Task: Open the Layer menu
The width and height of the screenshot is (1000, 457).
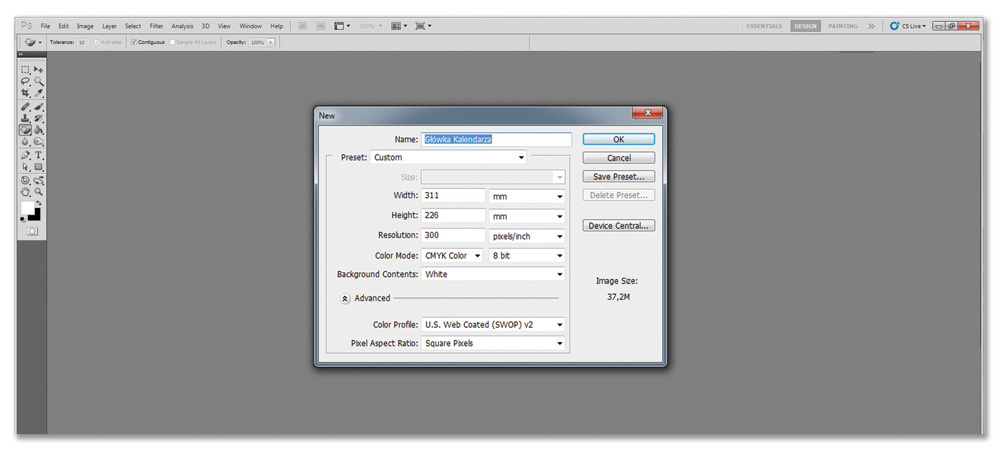Action: (110, 26)
